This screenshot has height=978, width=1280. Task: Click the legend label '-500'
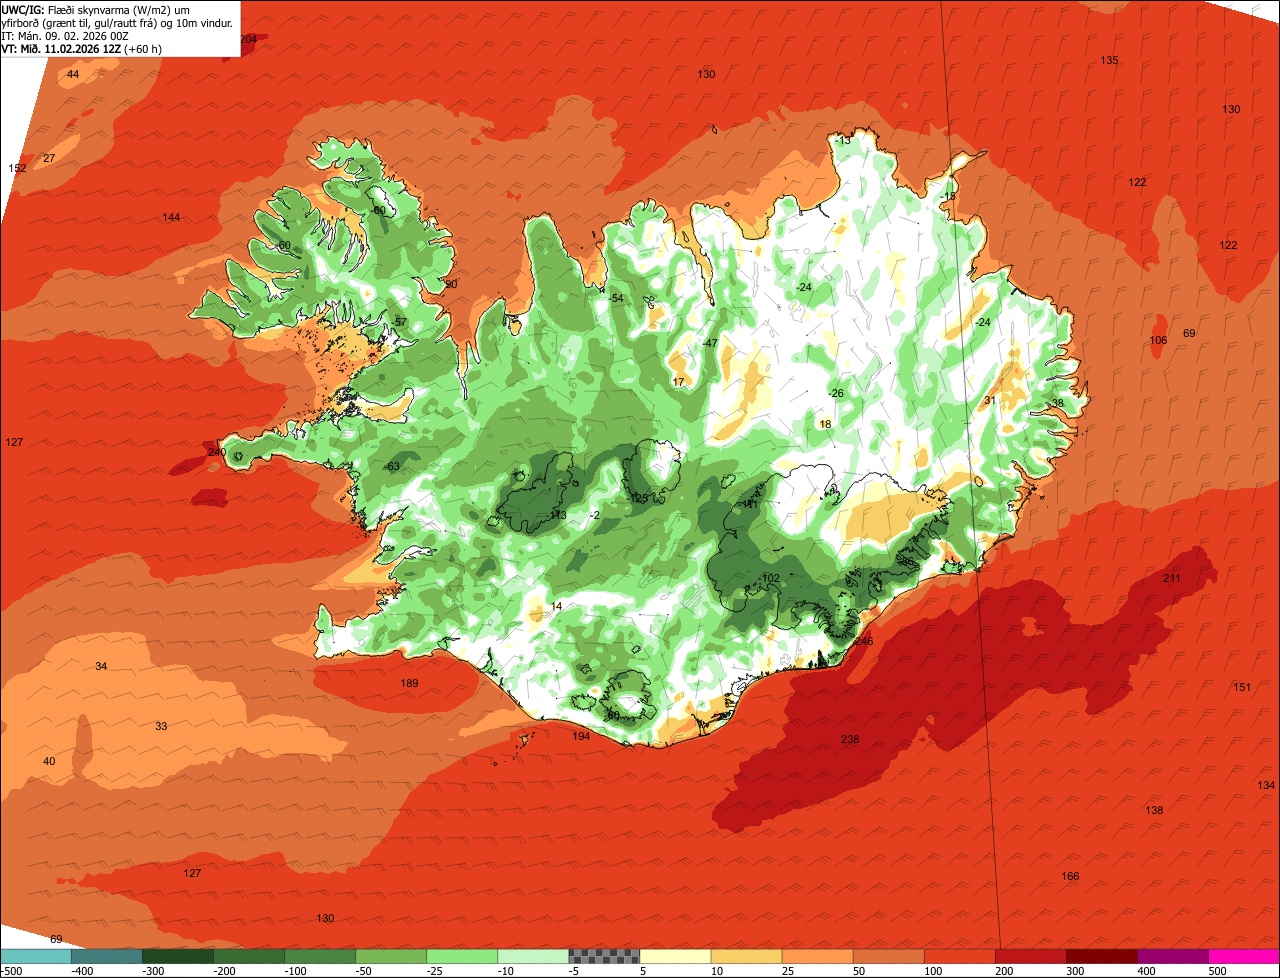[x=11, y=971]
